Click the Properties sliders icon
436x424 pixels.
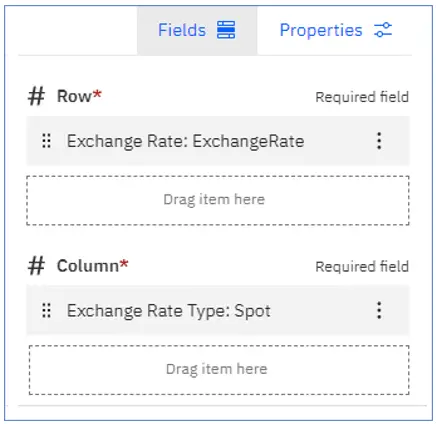tap(383, 30)
